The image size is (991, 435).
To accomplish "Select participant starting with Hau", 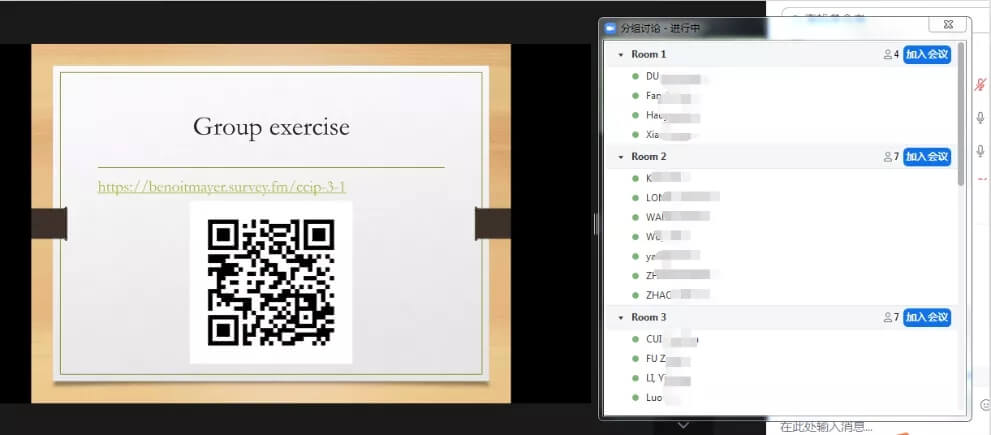I will tap(673, 116).
